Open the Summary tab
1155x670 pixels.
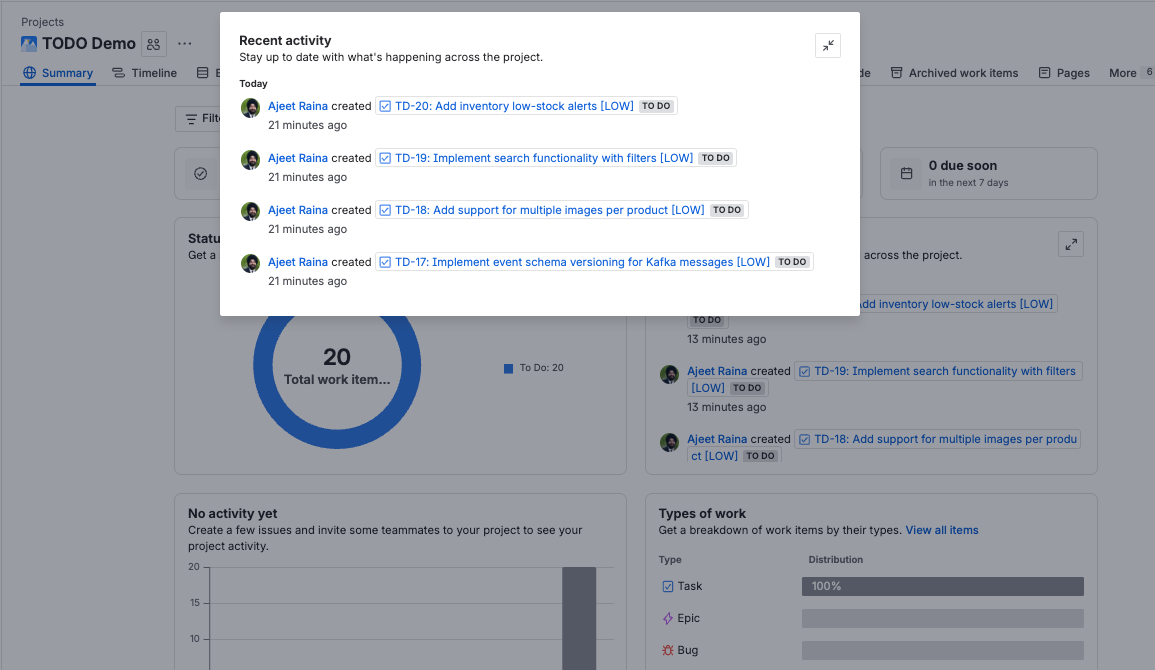pos(58,73)
